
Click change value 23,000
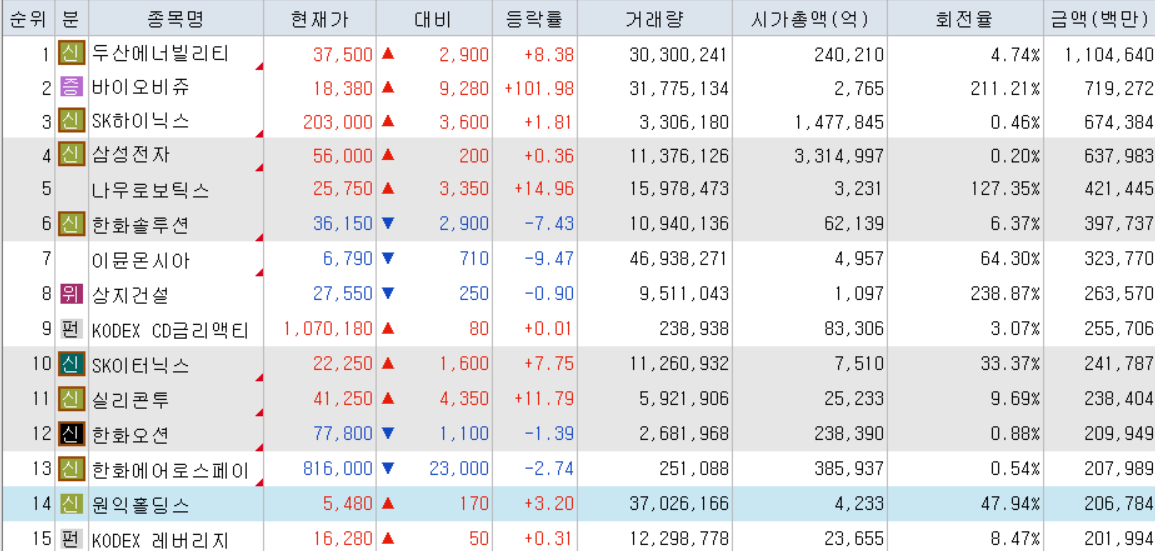coord(458,468)
